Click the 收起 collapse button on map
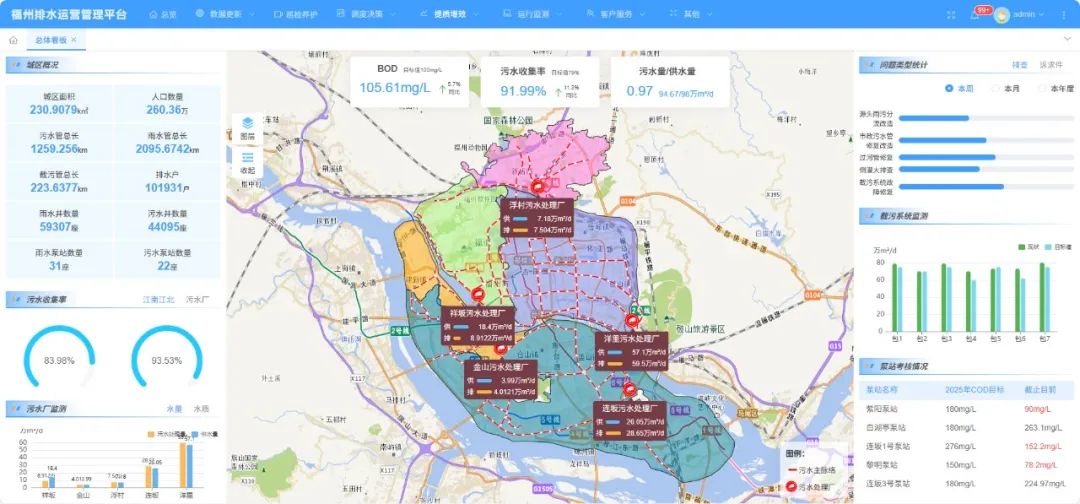Image resolution: width=1080 pixels, height=504 pixels. tap(247, 161)
